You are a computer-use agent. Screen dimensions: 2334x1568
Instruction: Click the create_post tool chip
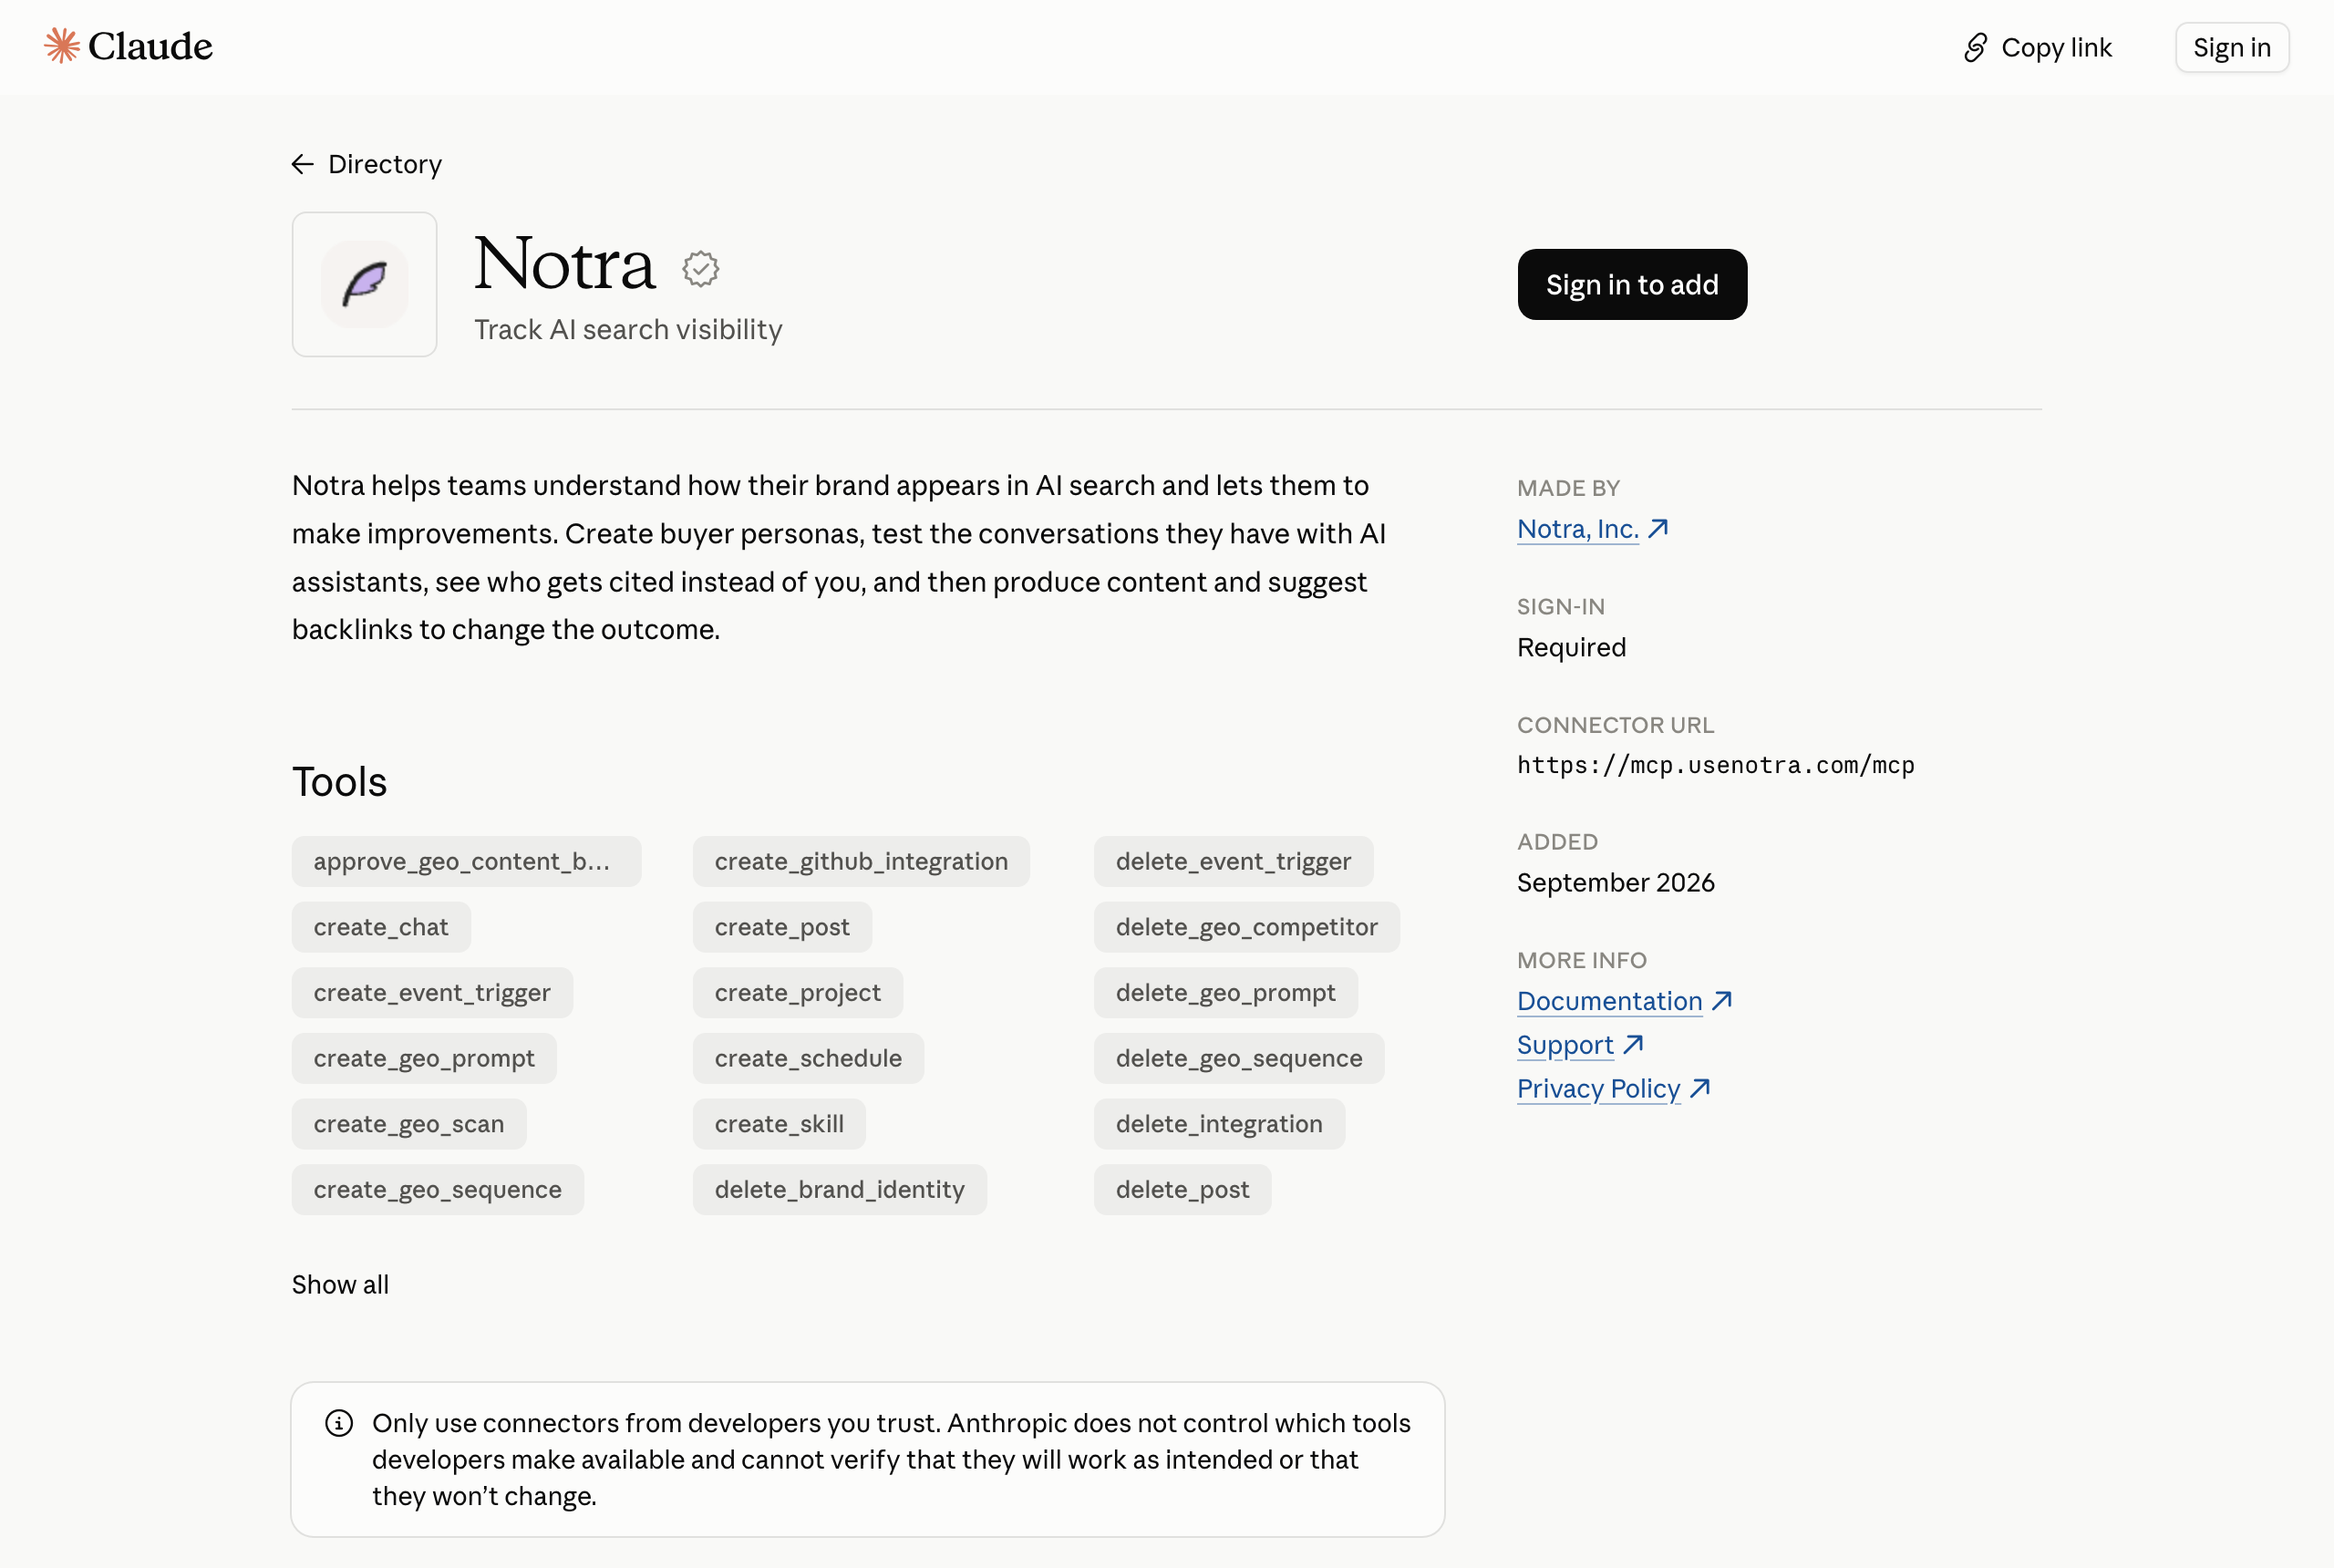[782, 927]
